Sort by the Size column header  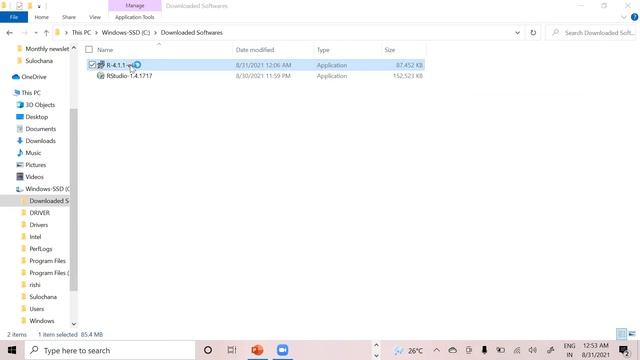(x=390, y=50)
